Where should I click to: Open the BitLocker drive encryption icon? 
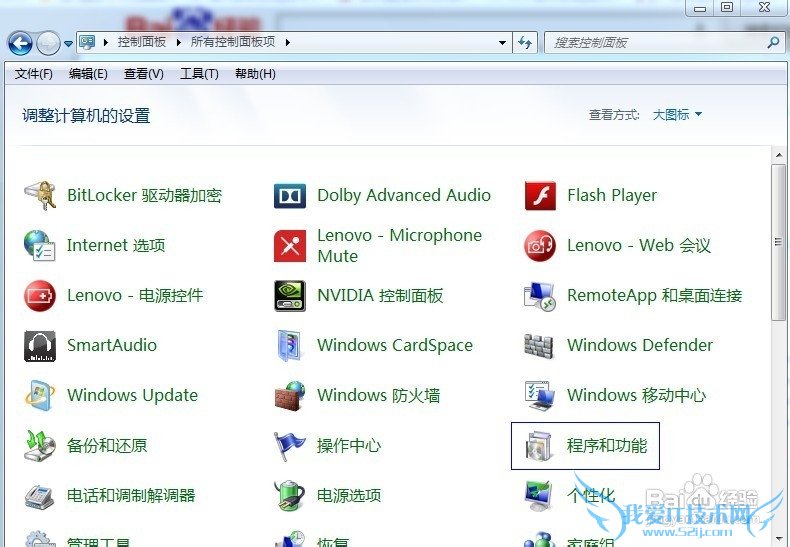click(x=40, y=195)
